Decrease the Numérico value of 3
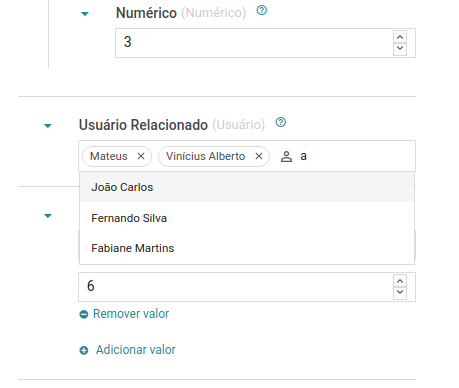Screen dimensions: 459x388 click(x=400, y=49)
